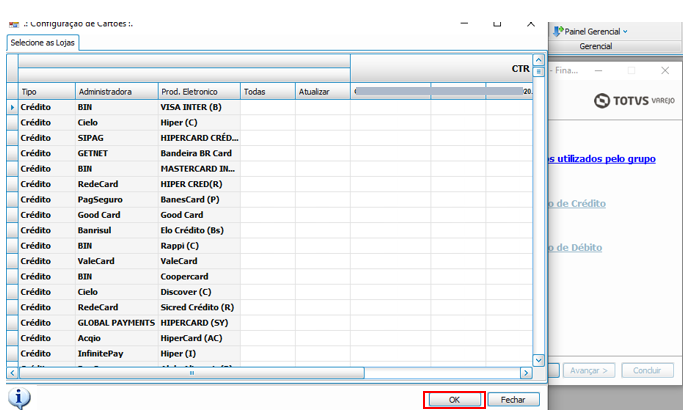Viewport: 683px width, 413px height.
Task: Click the horizontal scrollbar right arrow
Action: click(526, 373)
